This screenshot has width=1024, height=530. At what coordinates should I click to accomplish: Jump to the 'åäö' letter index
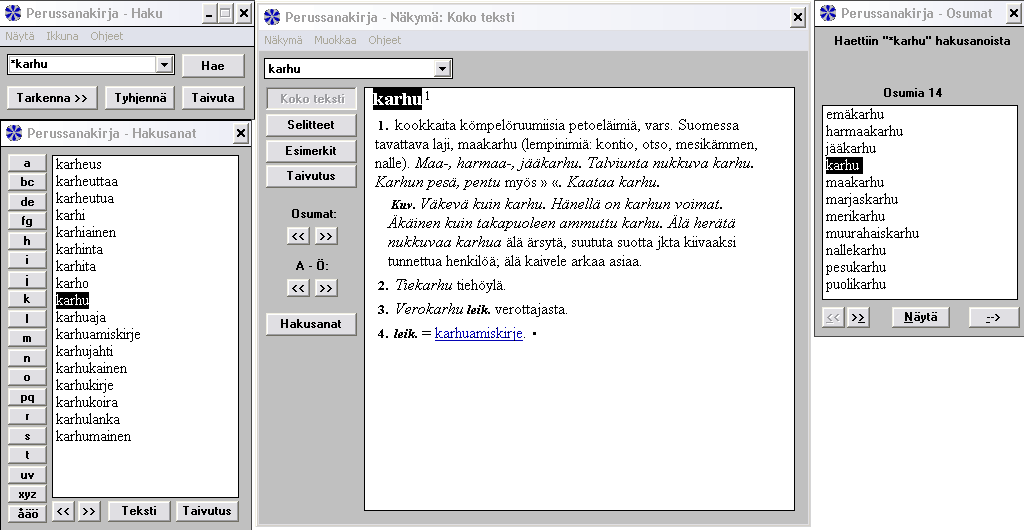(27, 513)
